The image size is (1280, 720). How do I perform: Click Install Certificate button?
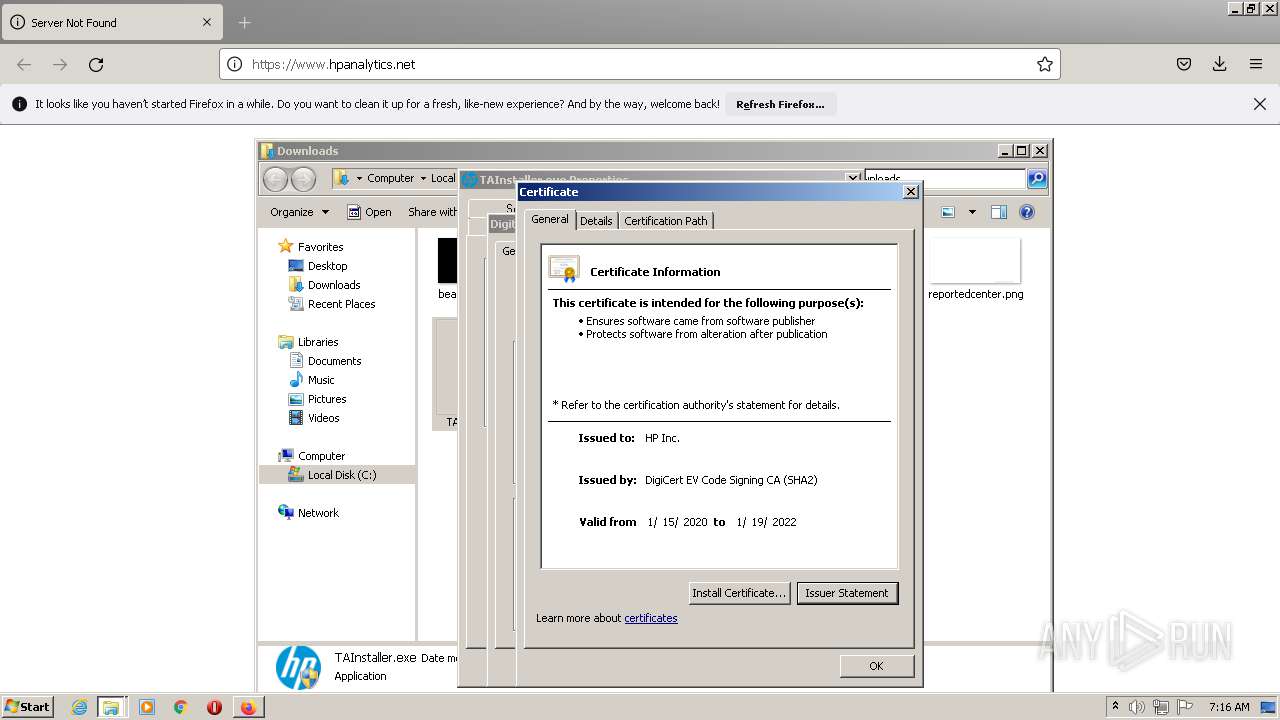click(x=739, y=593)
